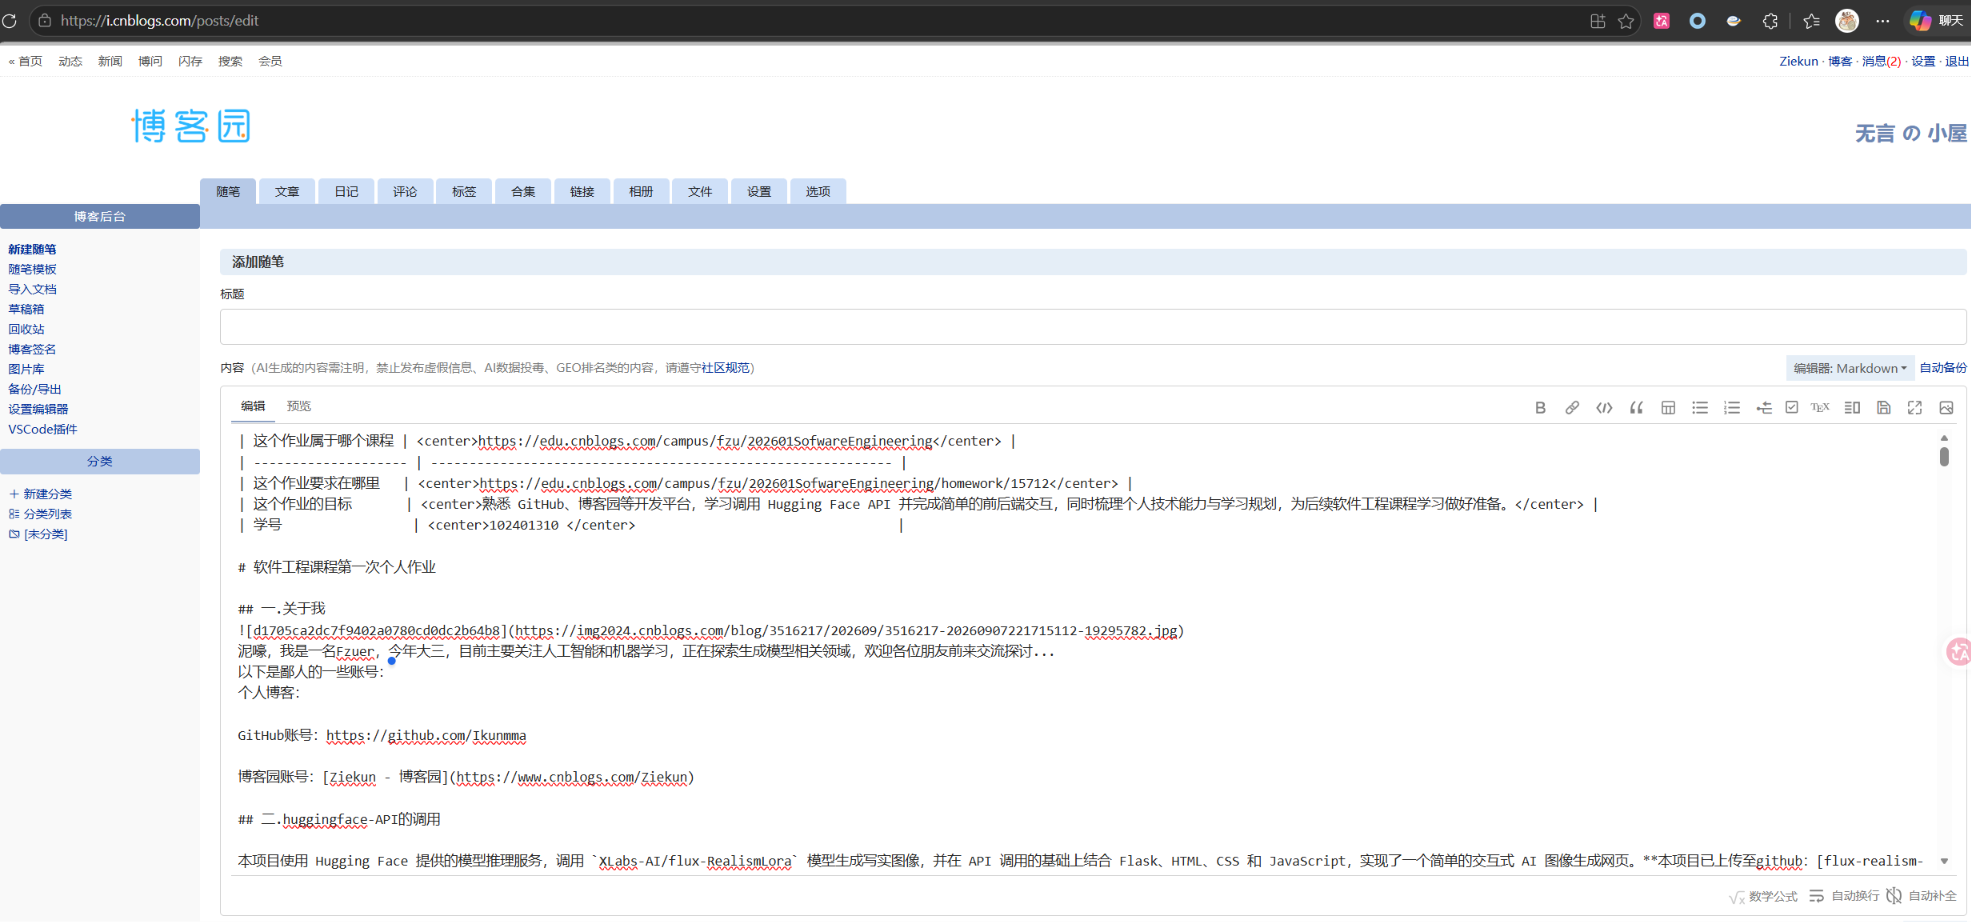Click the save (floppy disk) toolbar icon
Image resolution: width=1971 pixels, height=922 pixels.
pyautogui.click(x=1884, y=408)
